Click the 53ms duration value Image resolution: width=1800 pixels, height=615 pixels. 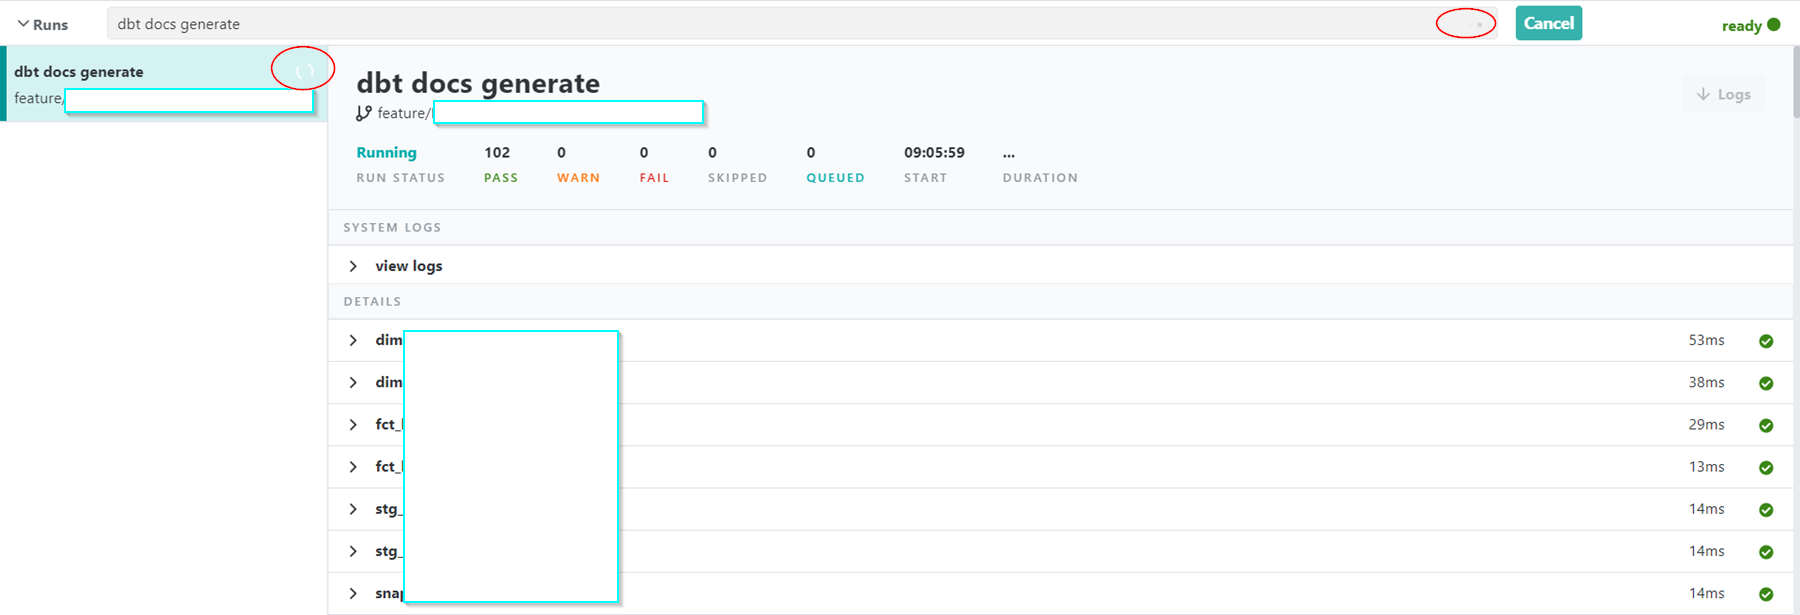coord(1706,340)
